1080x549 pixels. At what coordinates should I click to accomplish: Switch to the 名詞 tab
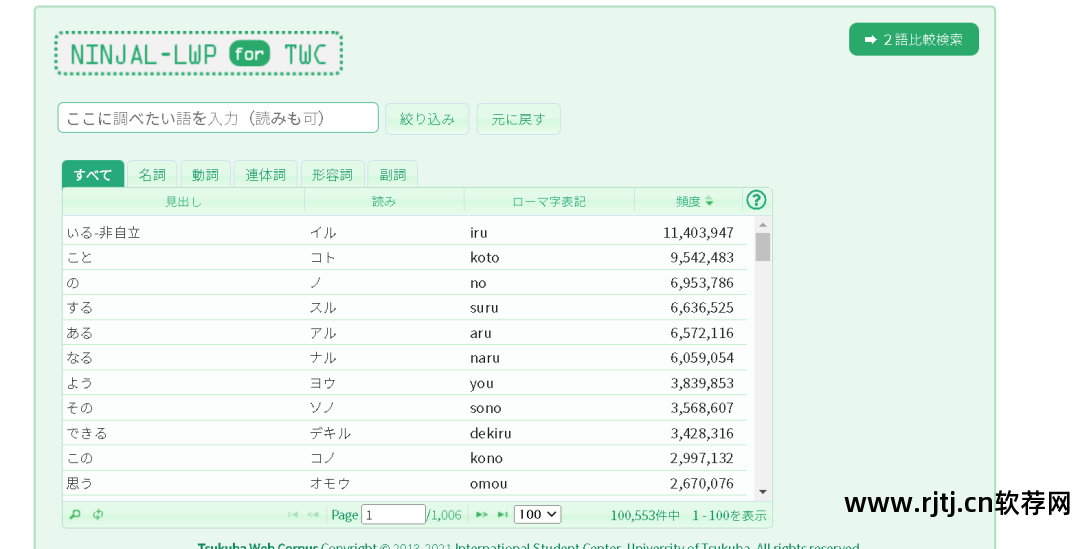tap(152, 174)
